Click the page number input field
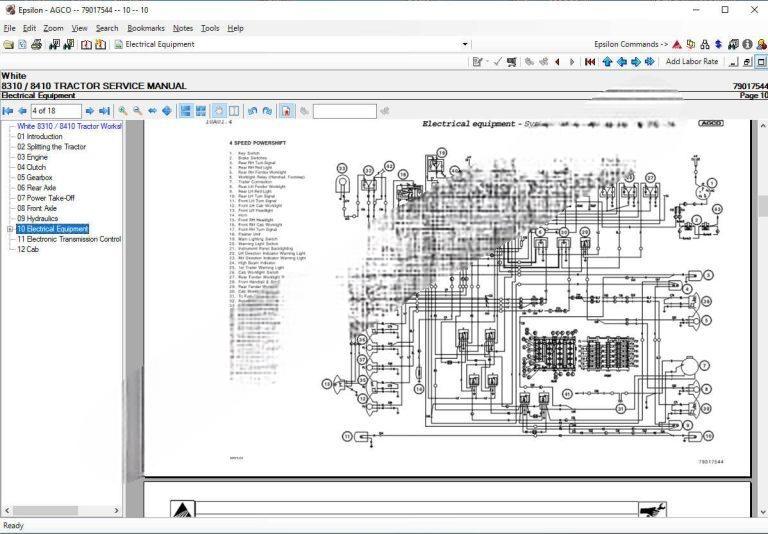Image resolution: width=768 pixels, height=534 pixels. pyautogui.click(x=54, y=111)
